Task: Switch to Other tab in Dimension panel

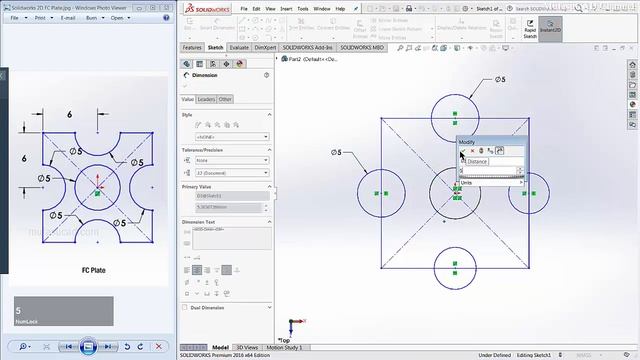Action: [x=225, y=99]
